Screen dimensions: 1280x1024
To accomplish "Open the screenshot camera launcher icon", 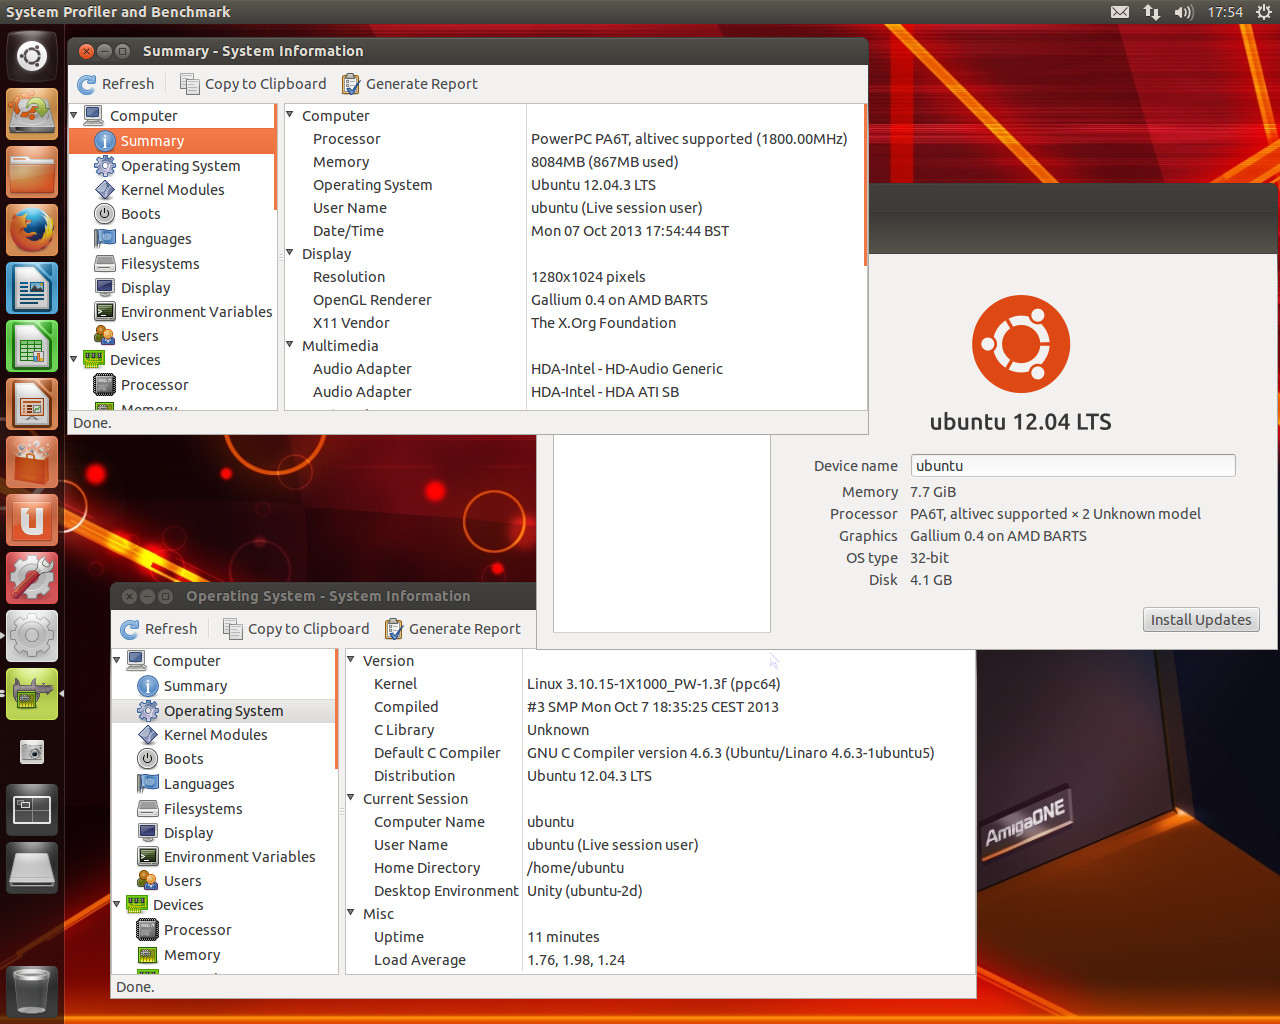I will tap(32, 752).
